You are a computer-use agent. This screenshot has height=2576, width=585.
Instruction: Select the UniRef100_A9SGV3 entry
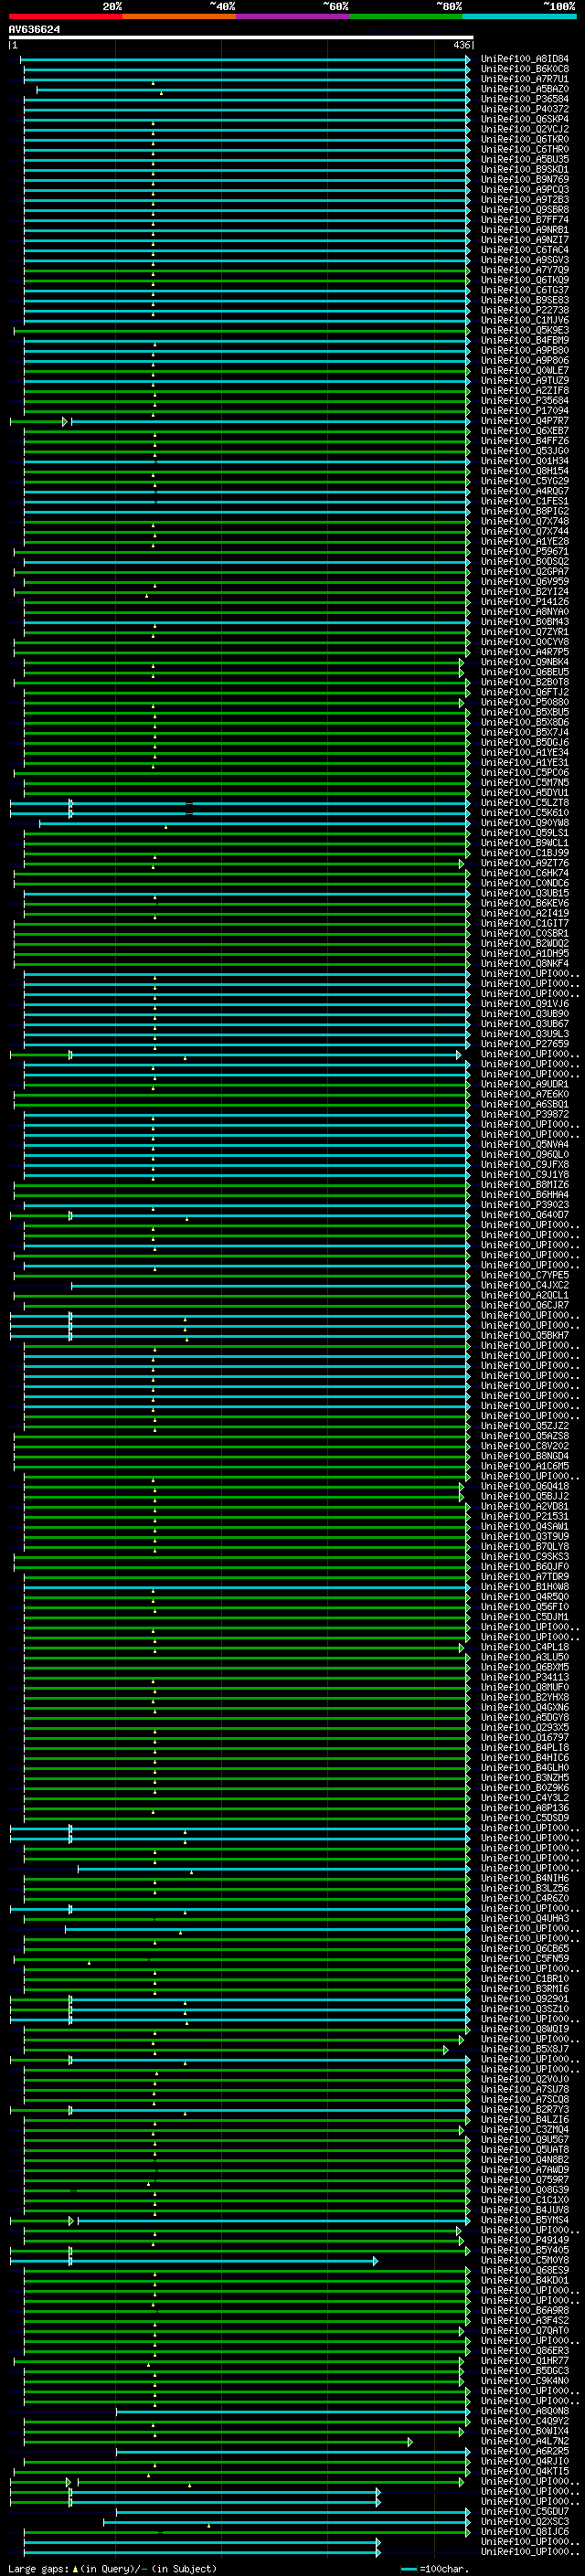(525, 260)
